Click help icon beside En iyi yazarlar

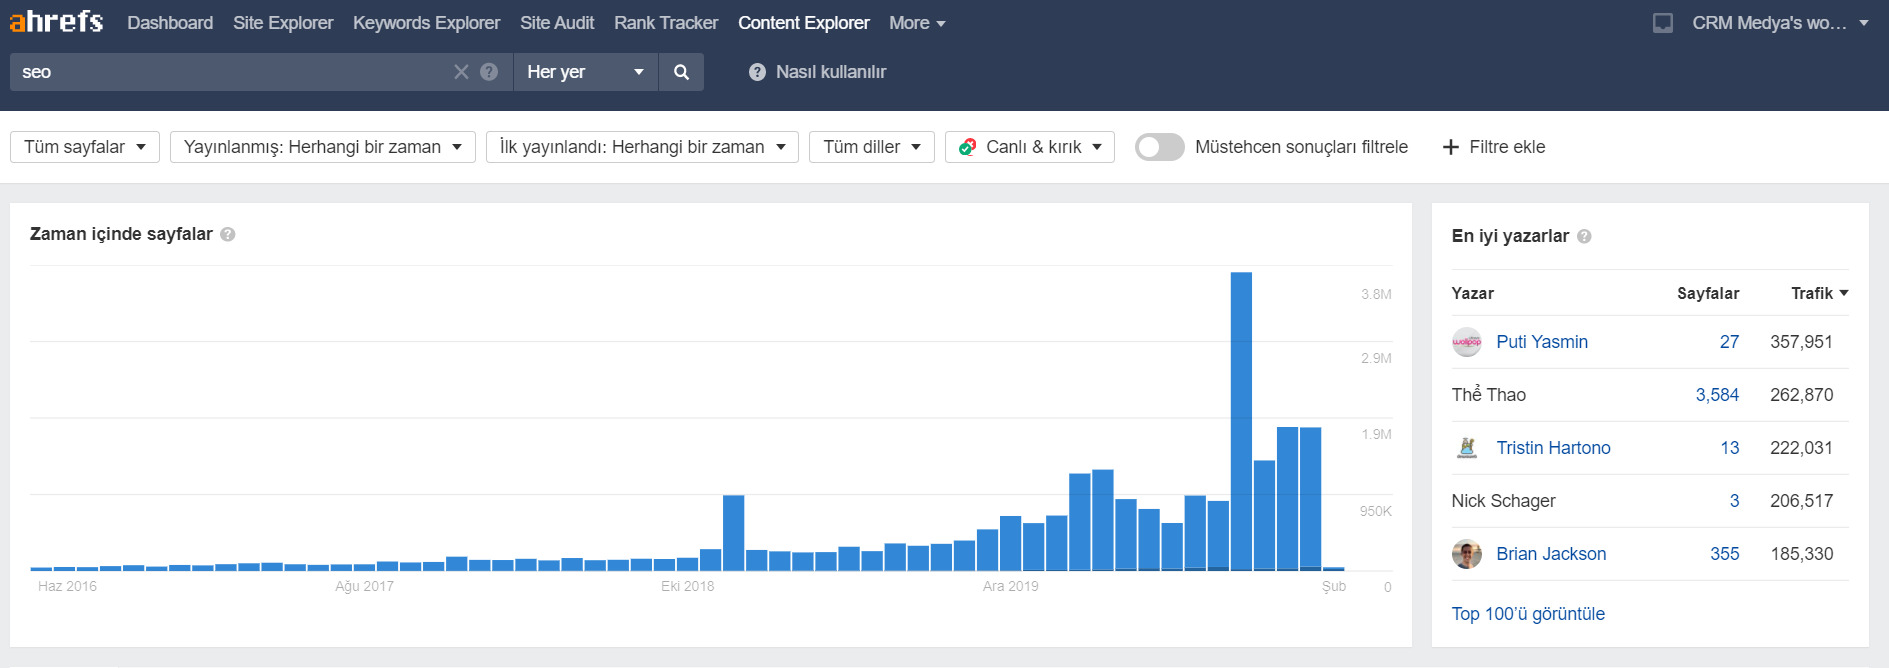(x=1584, y=237)
